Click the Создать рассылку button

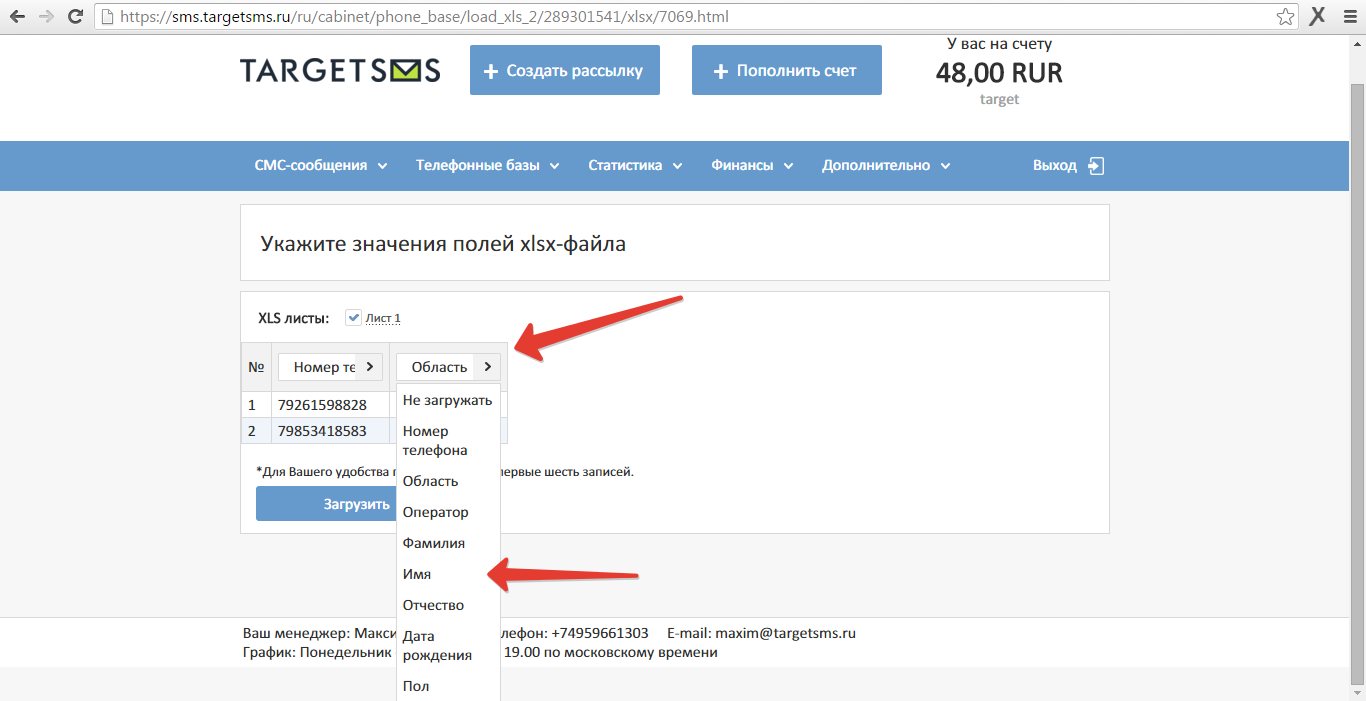tap(565, 70)
